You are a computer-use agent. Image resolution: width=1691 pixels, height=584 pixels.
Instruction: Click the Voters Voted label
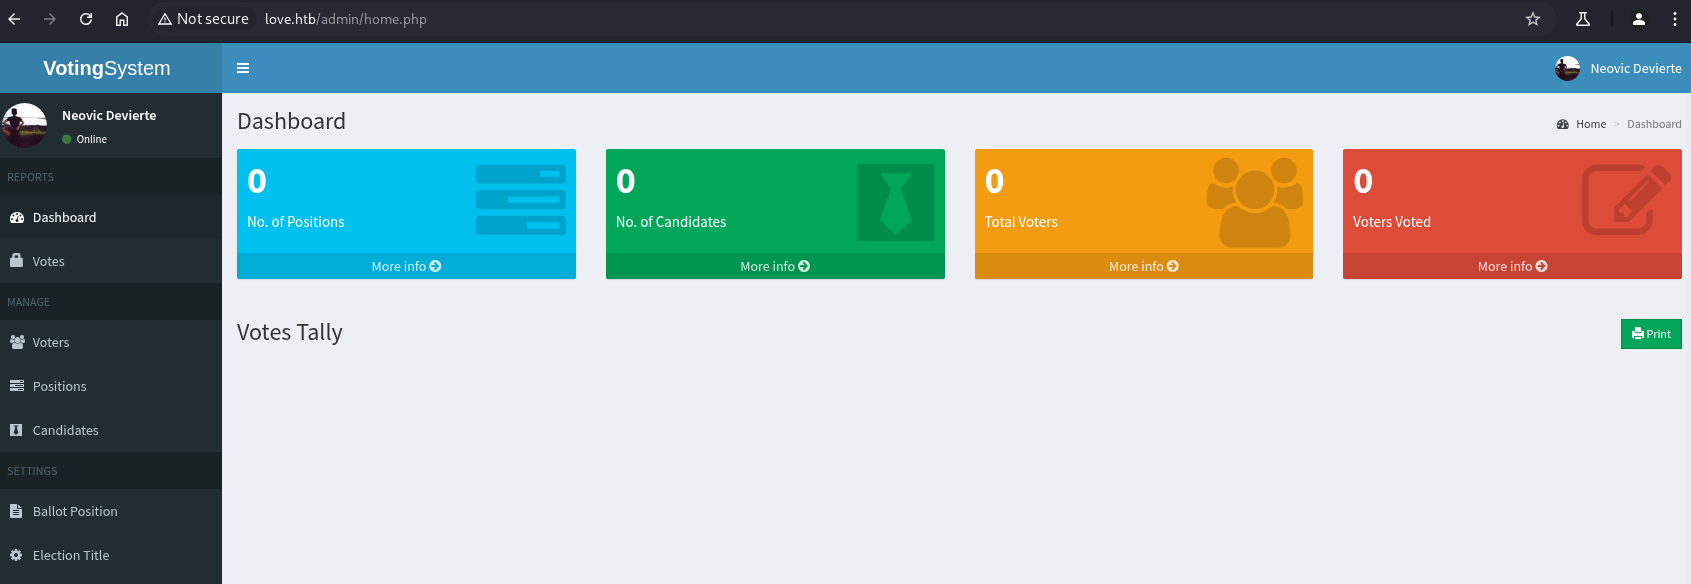(x=1392, y=222)
